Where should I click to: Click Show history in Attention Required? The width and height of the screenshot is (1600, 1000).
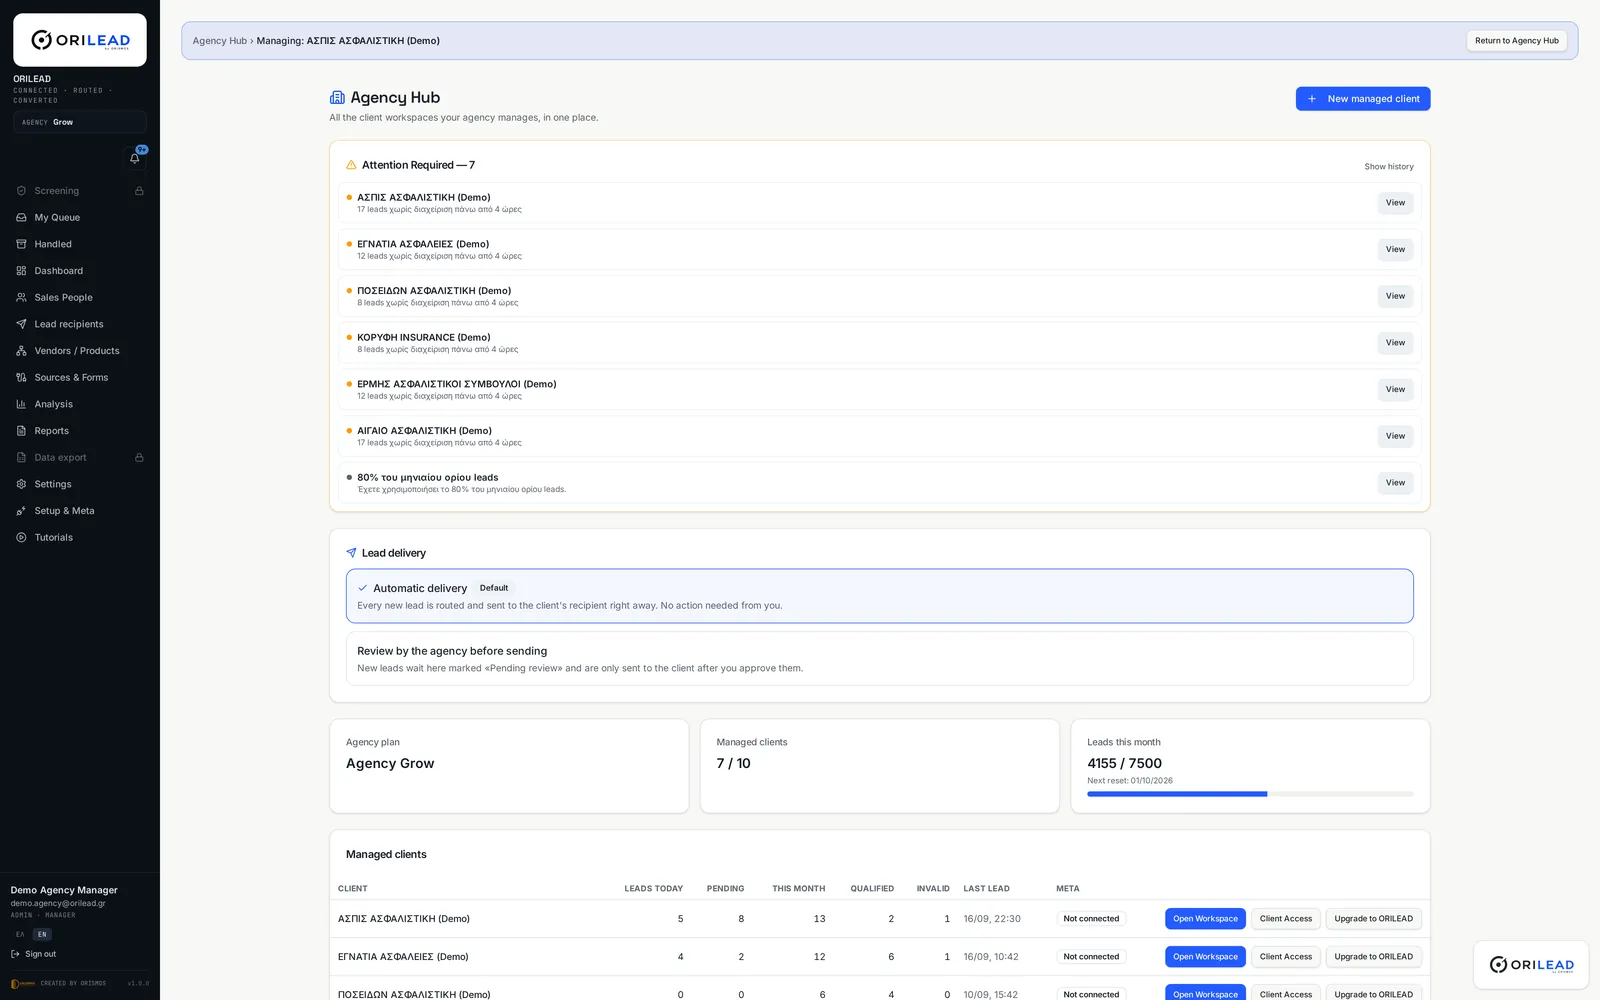[1389, 167]
